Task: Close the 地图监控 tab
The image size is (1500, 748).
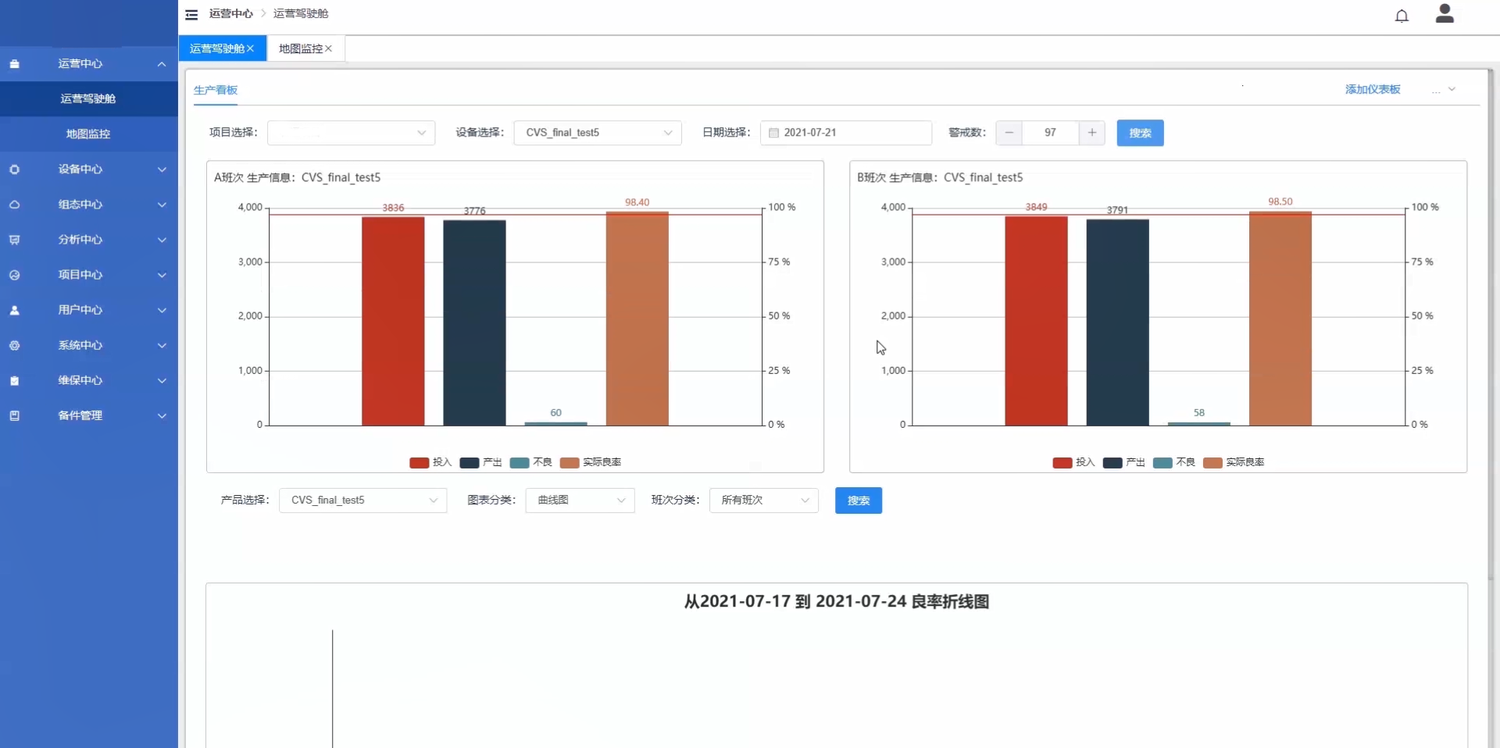Action: [x=328, y=49]
